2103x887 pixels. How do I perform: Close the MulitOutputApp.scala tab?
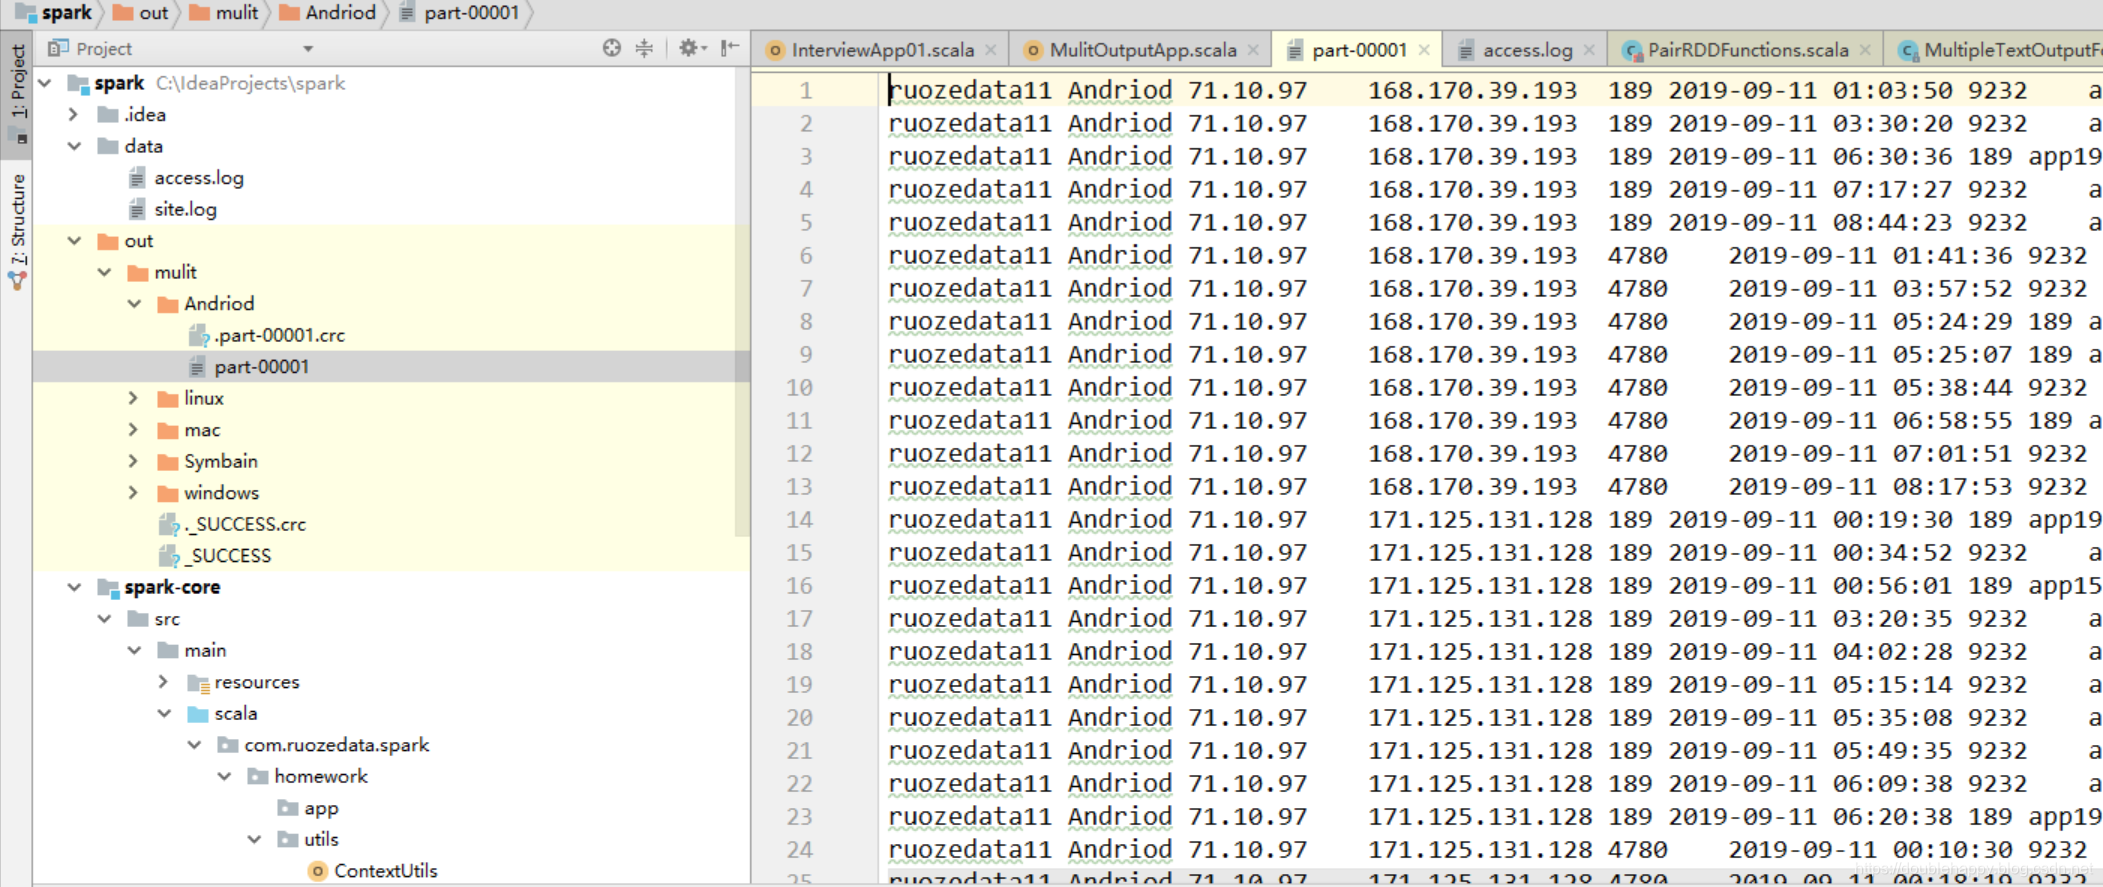pos(1253,50)
